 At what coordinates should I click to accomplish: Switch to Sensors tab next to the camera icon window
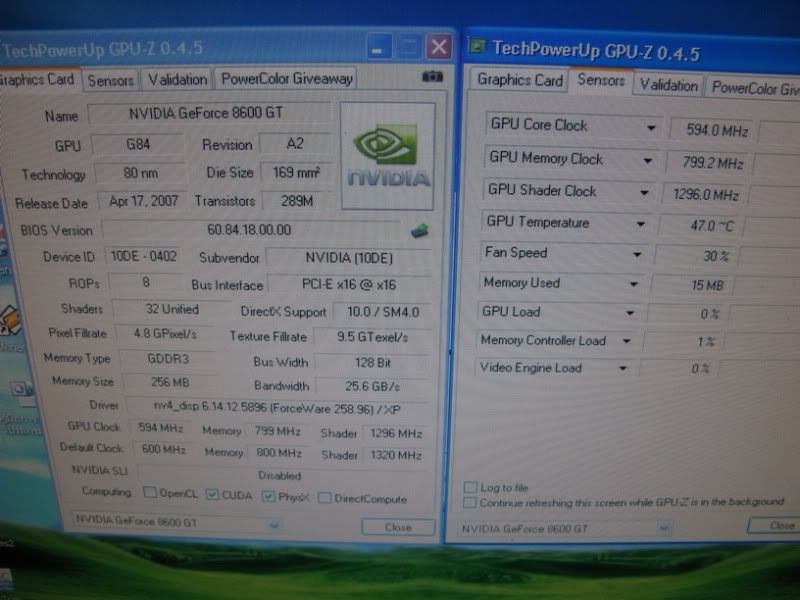[110, 80]
